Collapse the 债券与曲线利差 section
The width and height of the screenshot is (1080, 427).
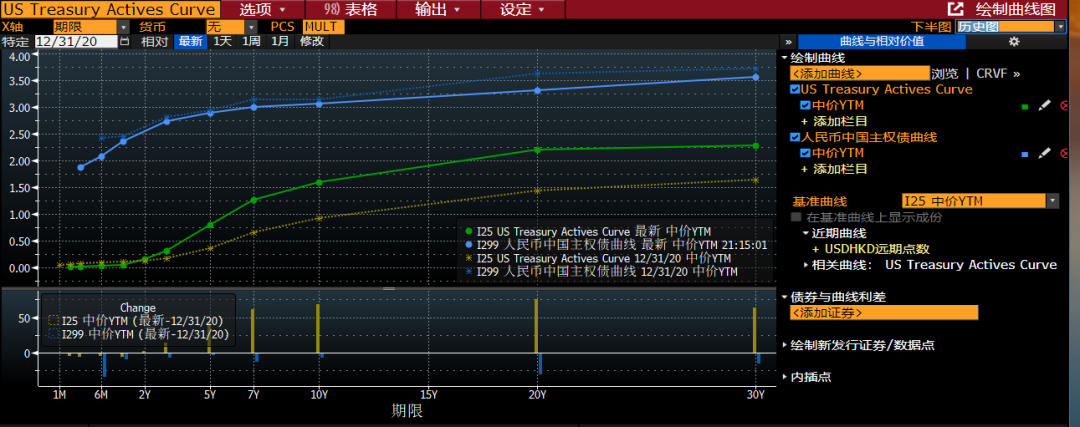coord(785,297)
